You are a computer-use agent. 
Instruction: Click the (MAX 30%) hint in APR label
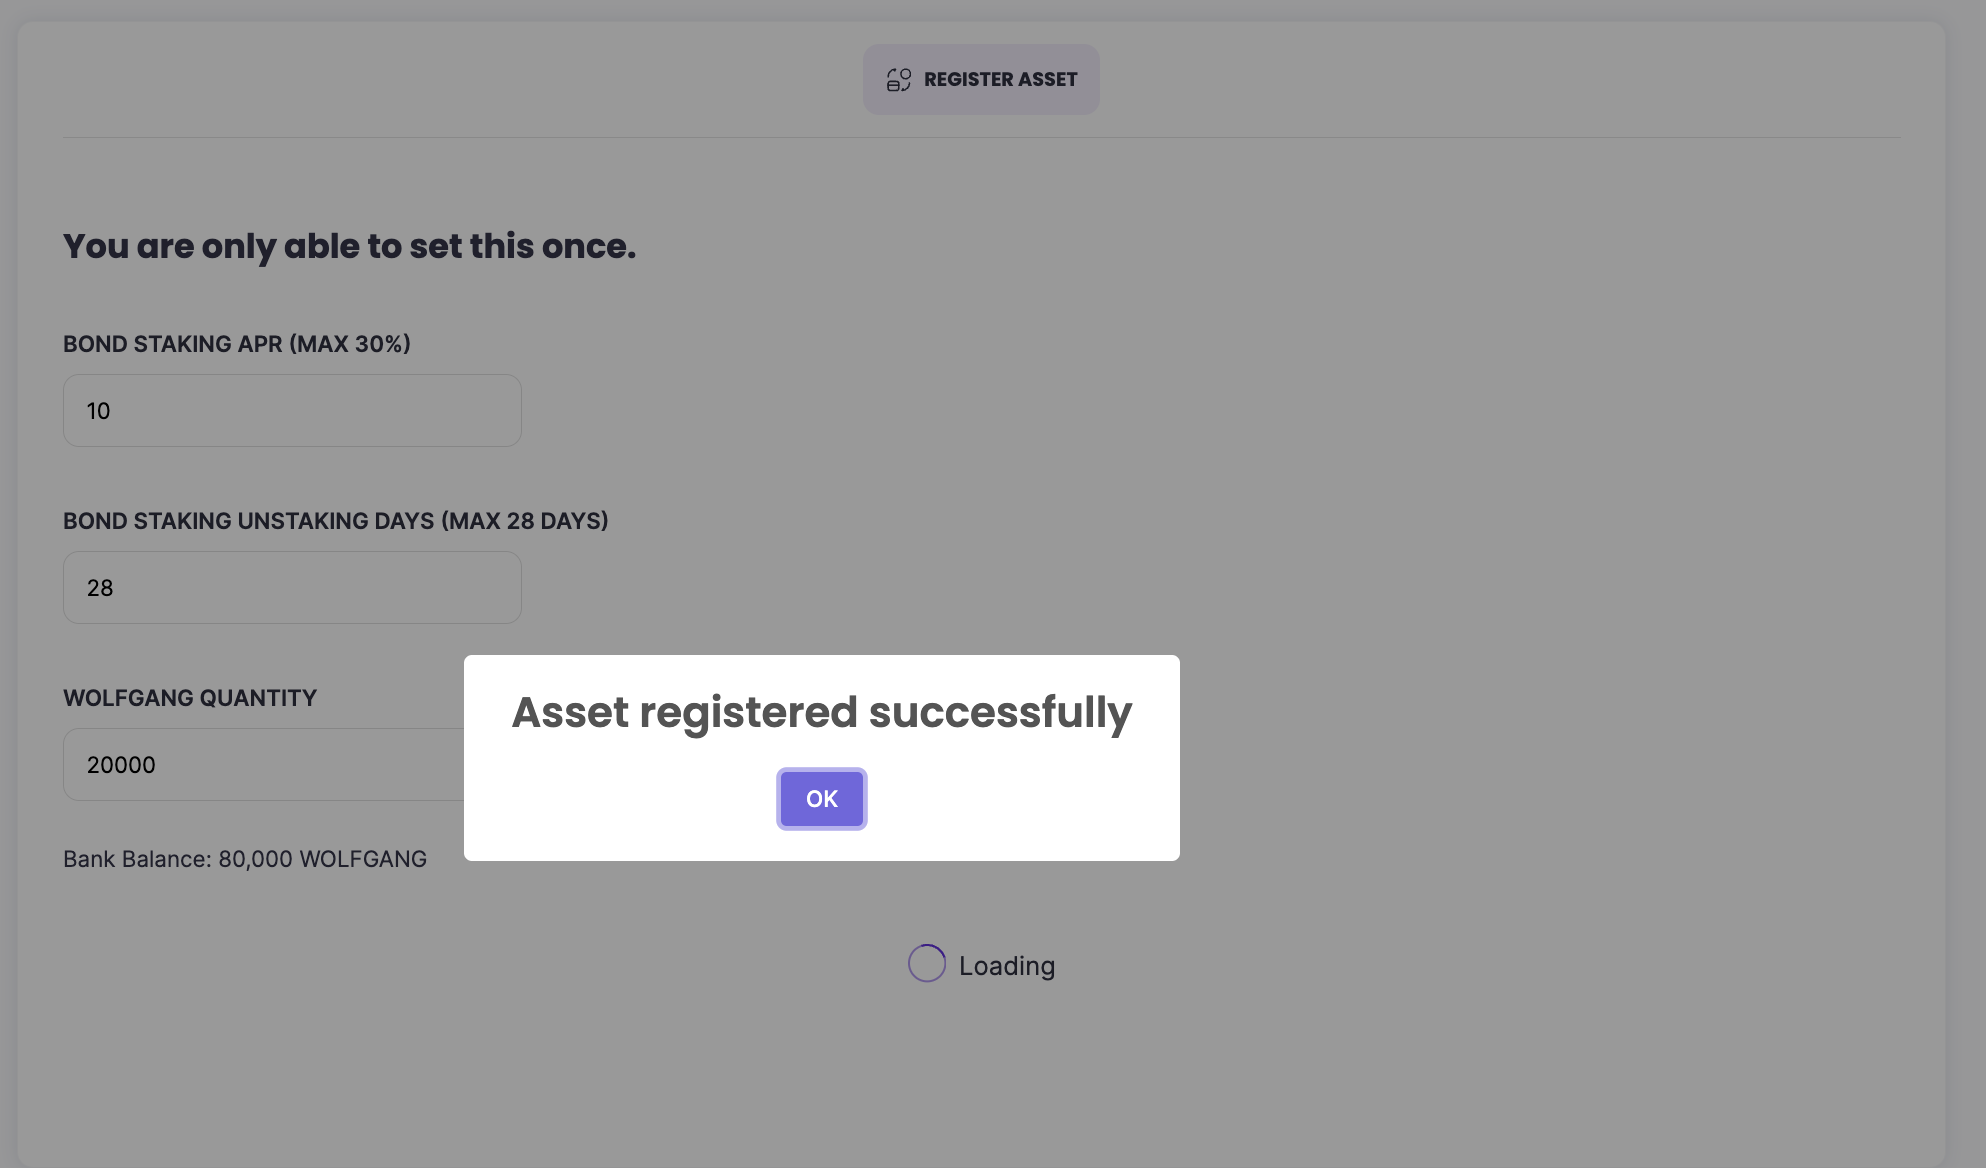pyautogui.click(x=350, y=344)
